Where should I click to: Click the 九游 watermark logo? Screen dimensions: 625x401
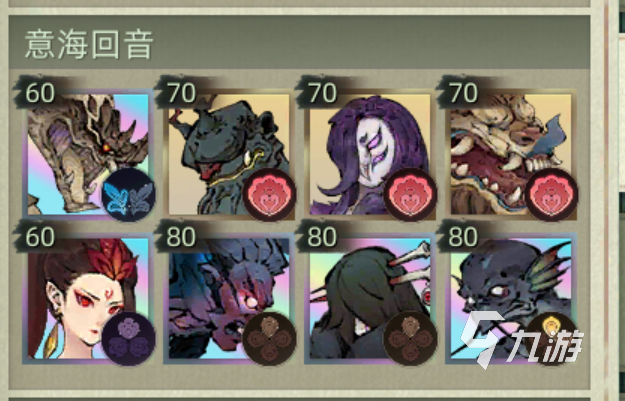click(x=521, y=340)
